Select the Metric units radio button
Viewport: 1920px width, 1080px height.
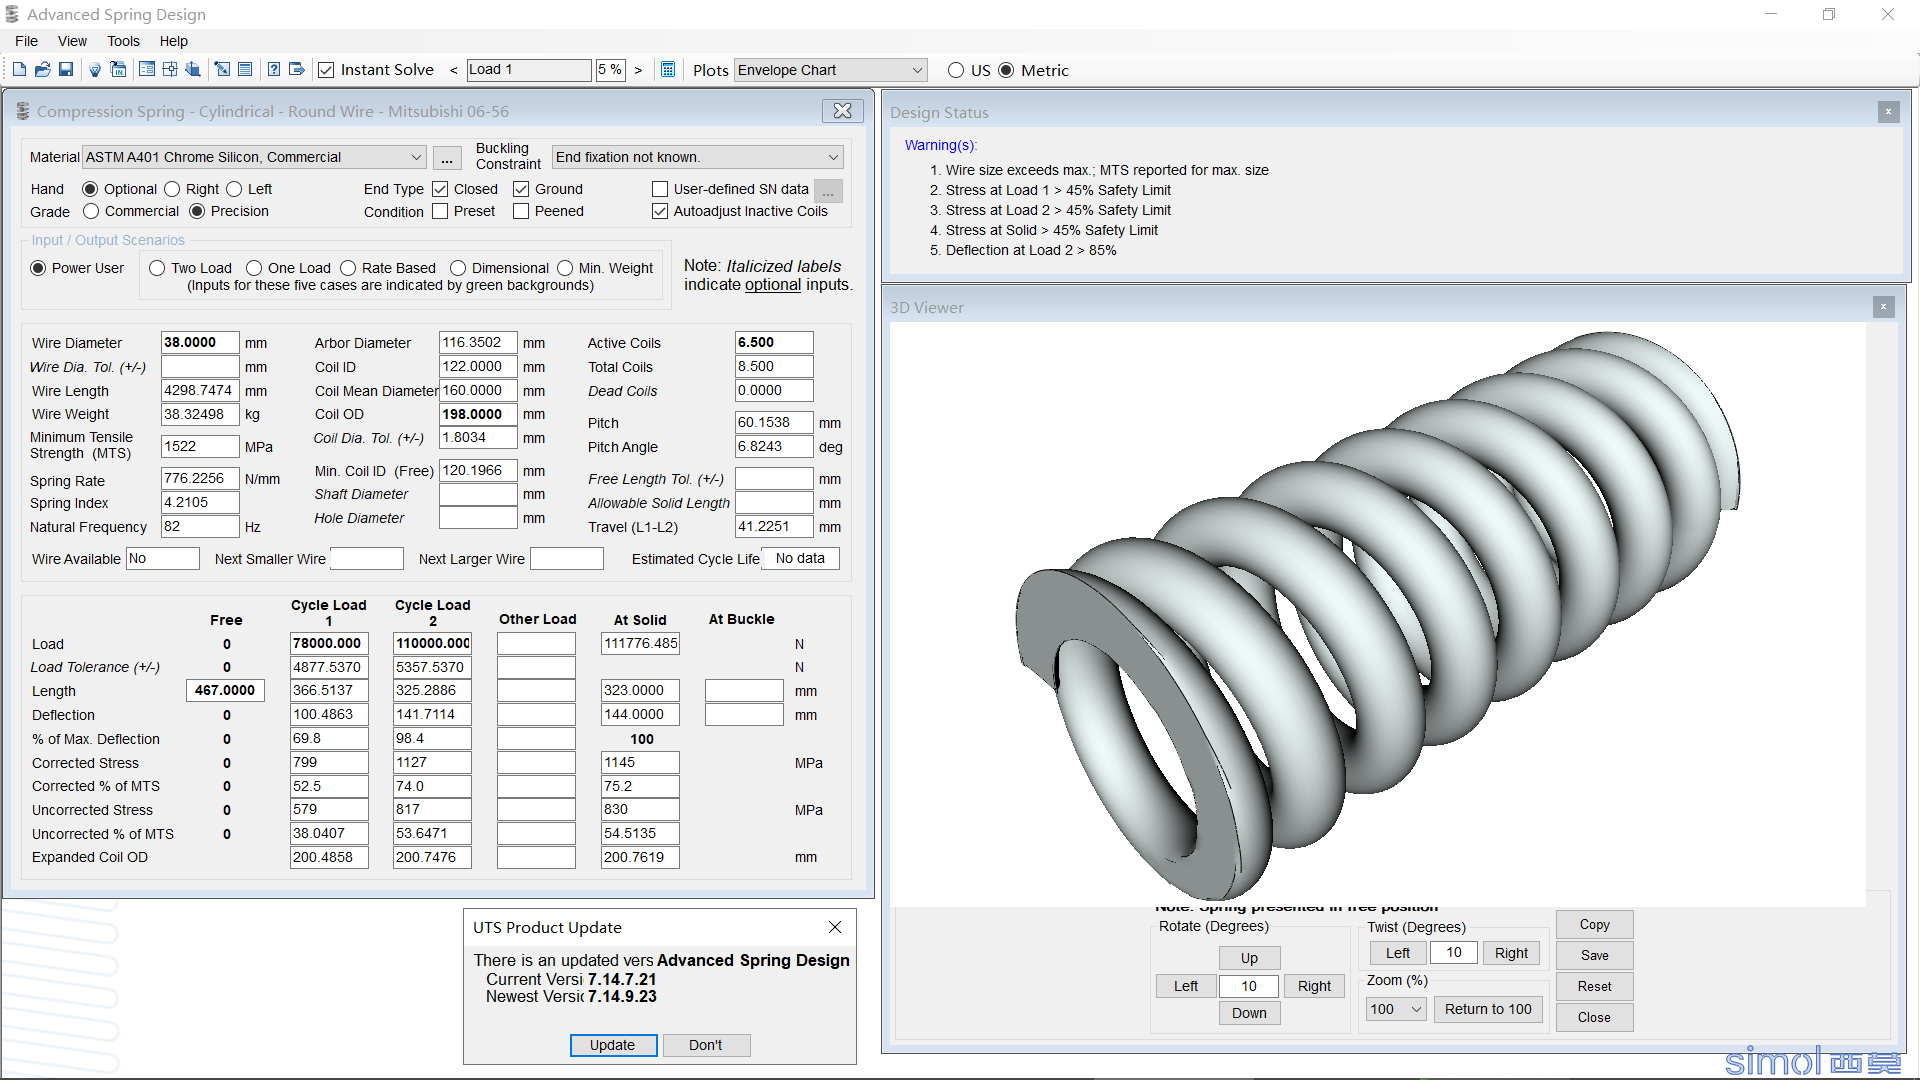1006,70
